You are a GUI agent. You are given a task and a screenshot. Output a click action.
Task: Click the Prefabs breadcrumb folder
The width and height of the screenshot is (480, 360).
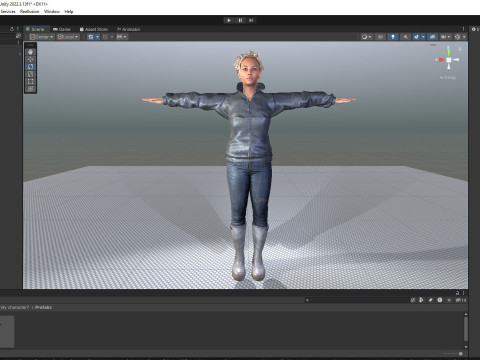pyautogui.click(x=43, y=307)
